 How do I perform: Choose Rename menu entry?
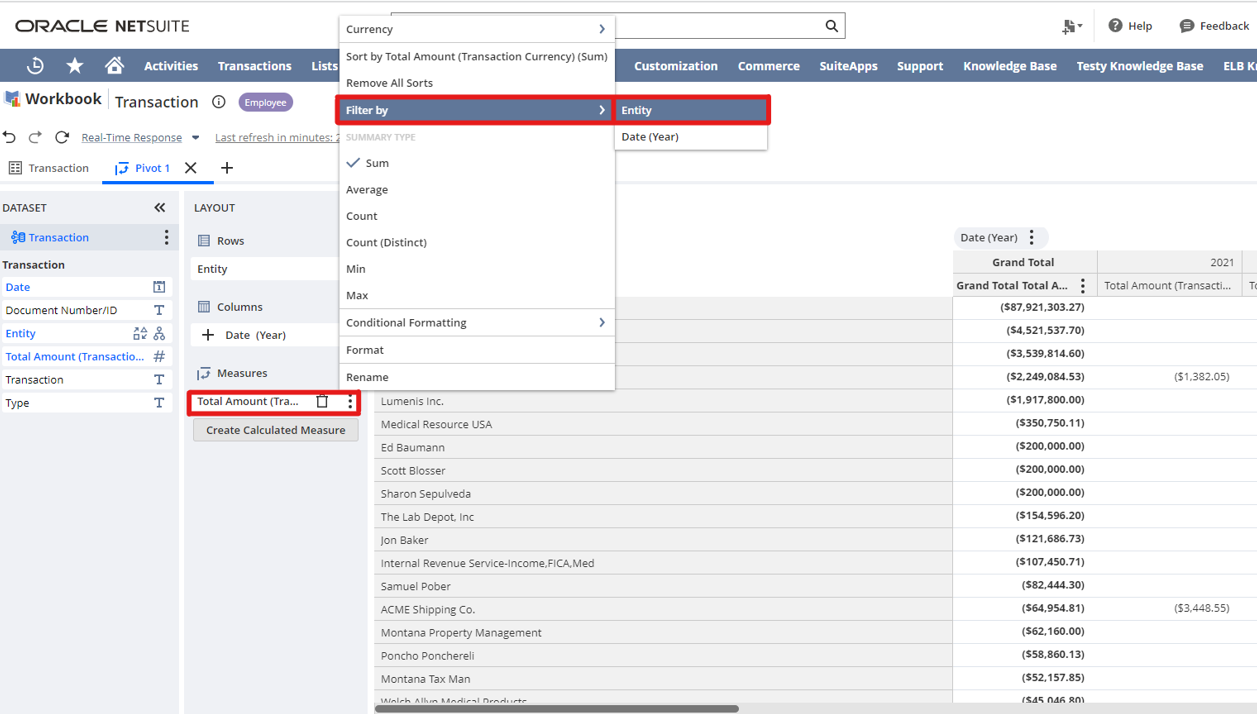pyautogui.click(x=476, y=377)
